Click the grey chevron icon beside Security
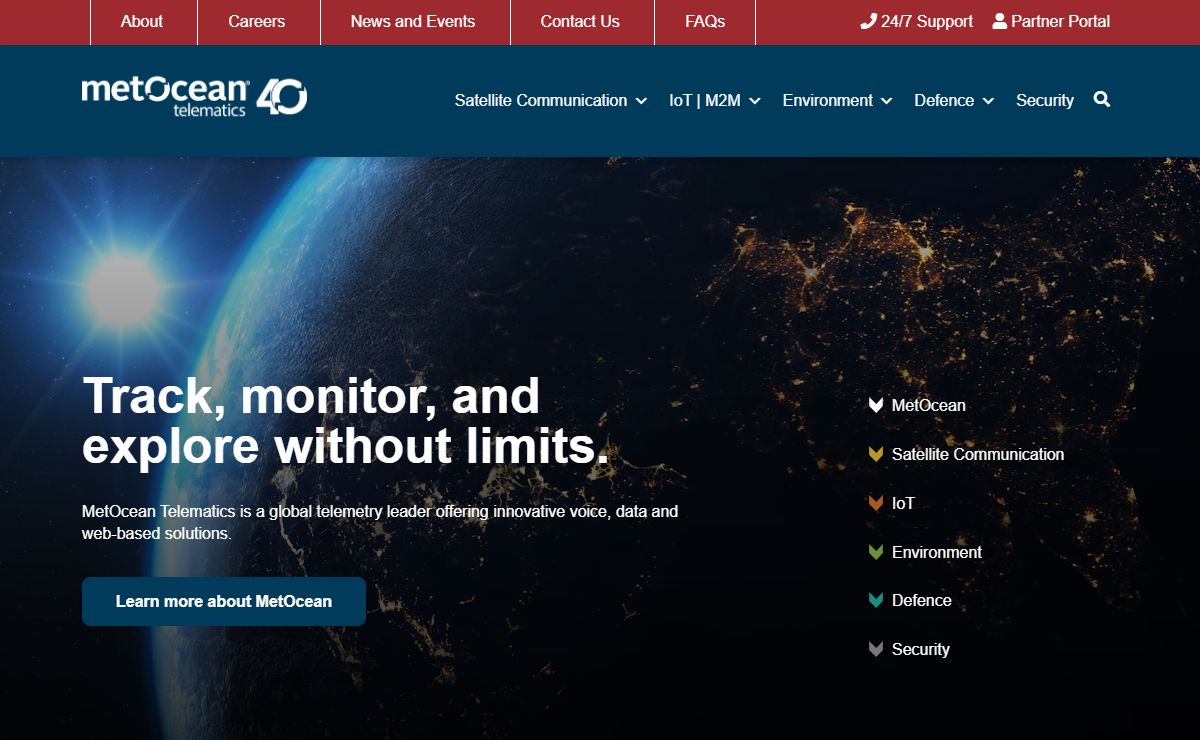 (x=876, y=649)
